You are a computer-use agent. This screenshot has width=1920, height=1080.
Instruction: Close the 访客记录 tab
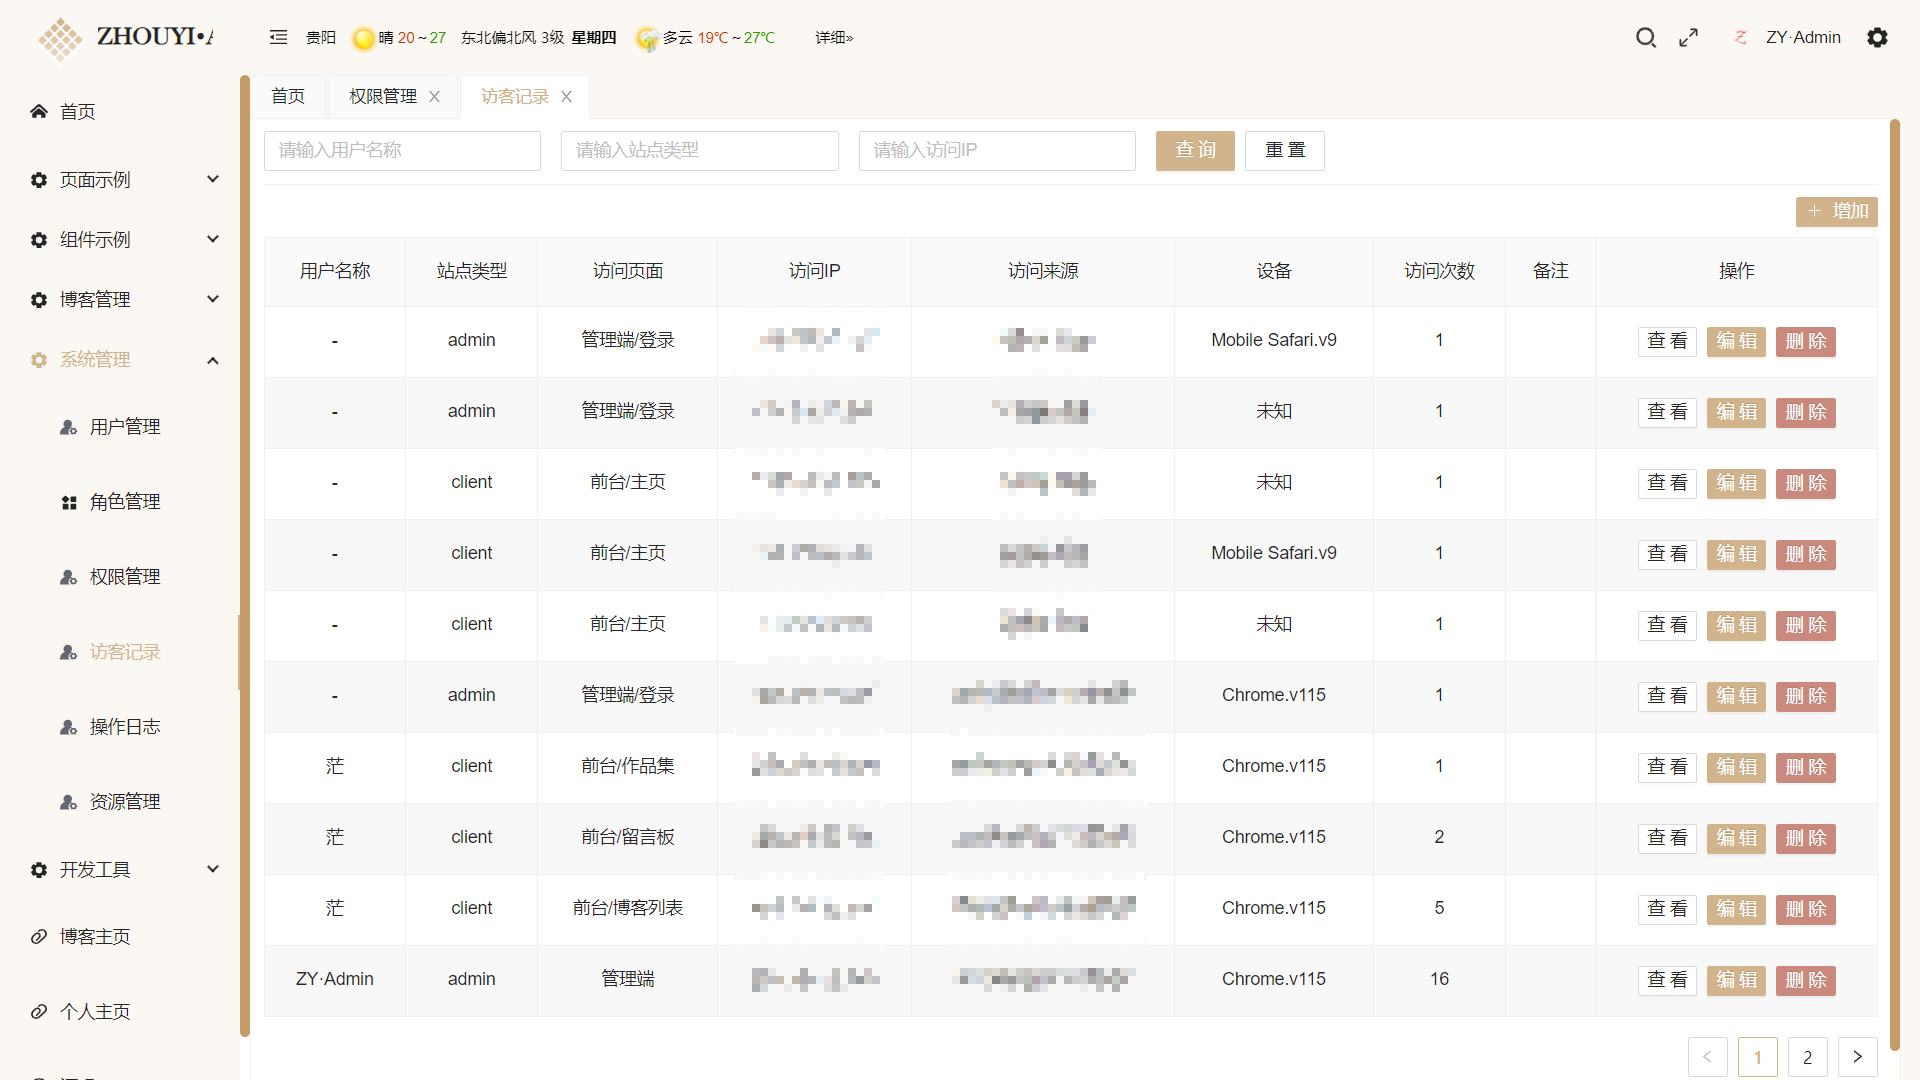(x=567, y=97)
